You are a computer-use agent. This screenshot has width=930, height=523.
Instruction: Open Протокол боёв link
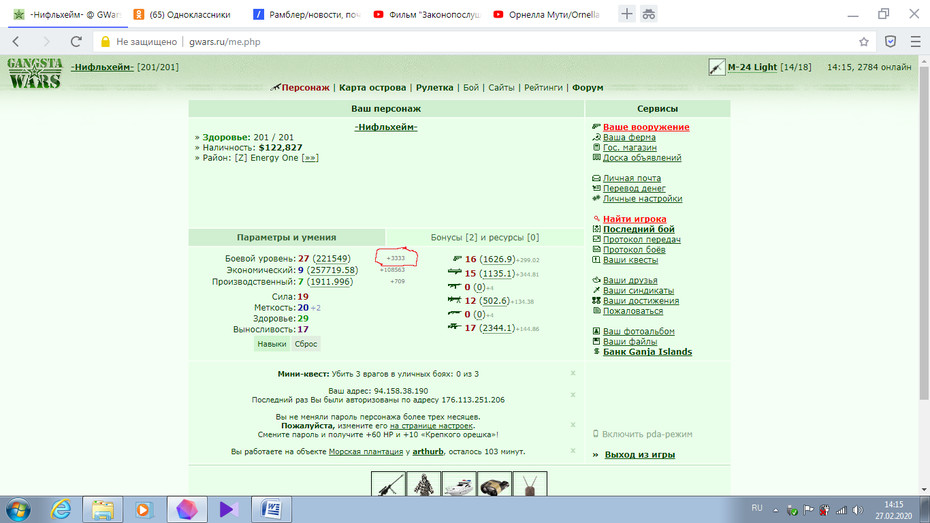(x=634, y=250)
